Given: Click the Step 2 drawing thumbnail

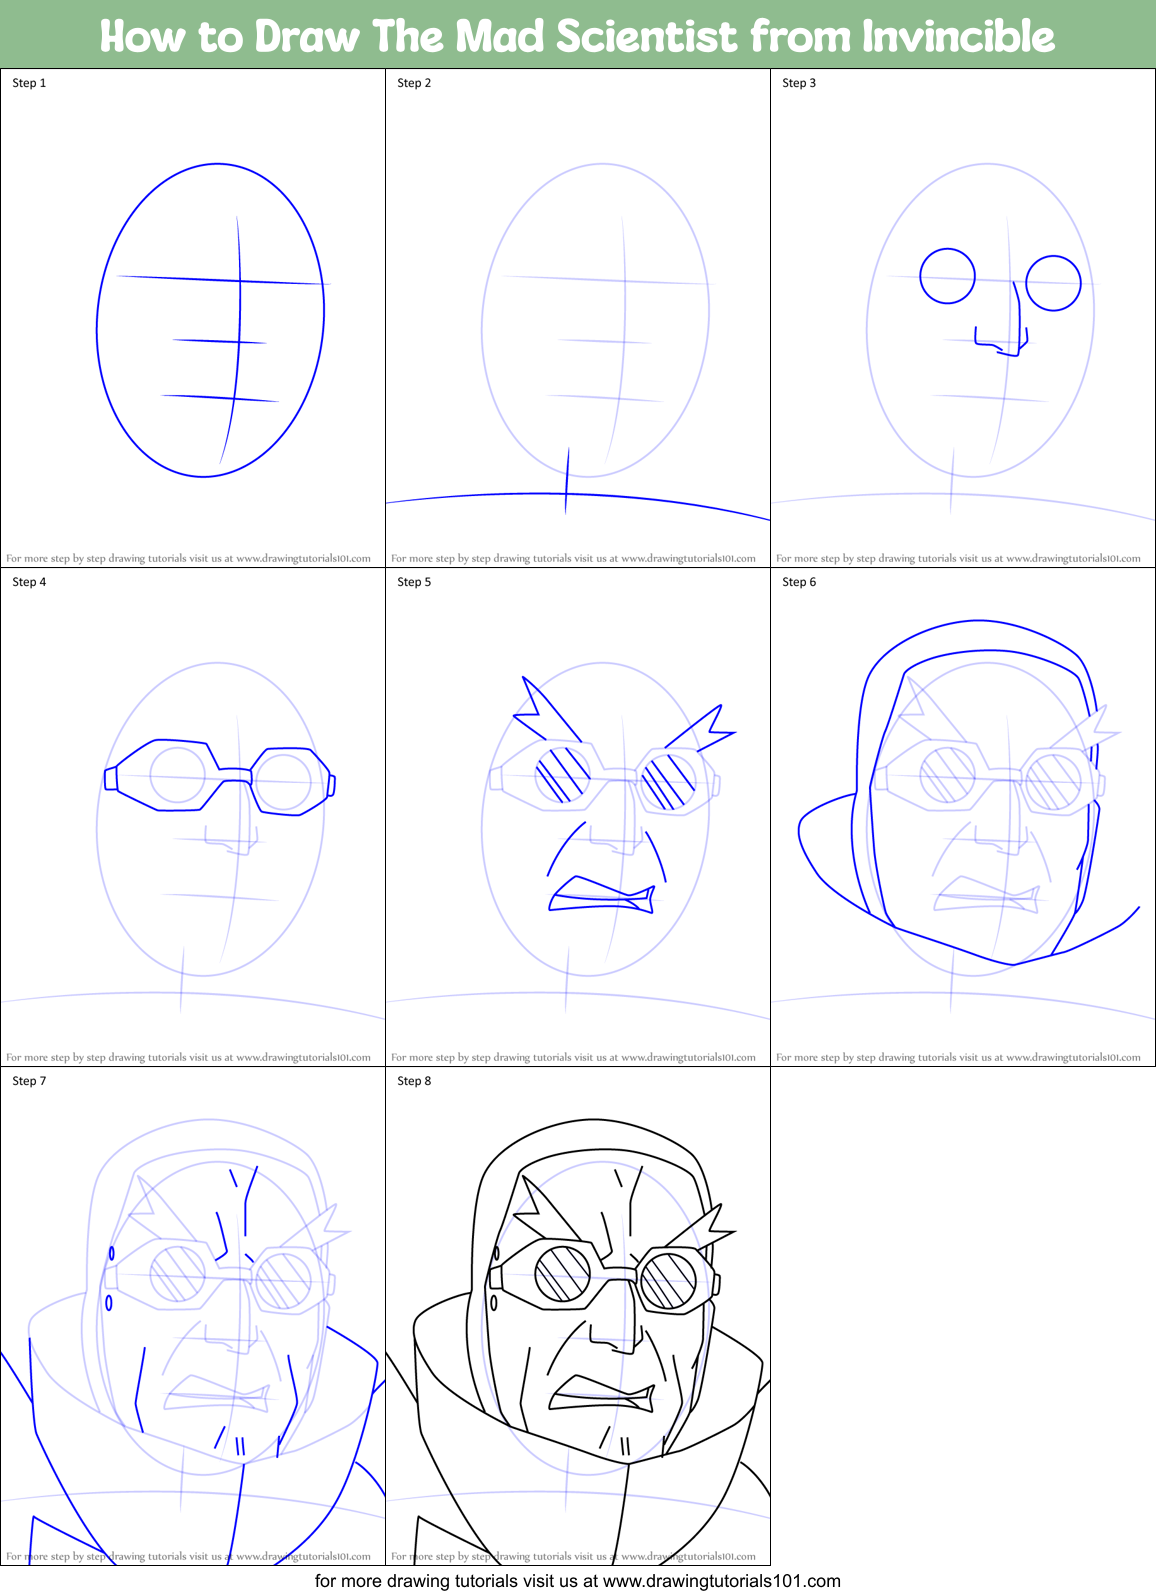Looking at the screenshot, I should 578,318.
